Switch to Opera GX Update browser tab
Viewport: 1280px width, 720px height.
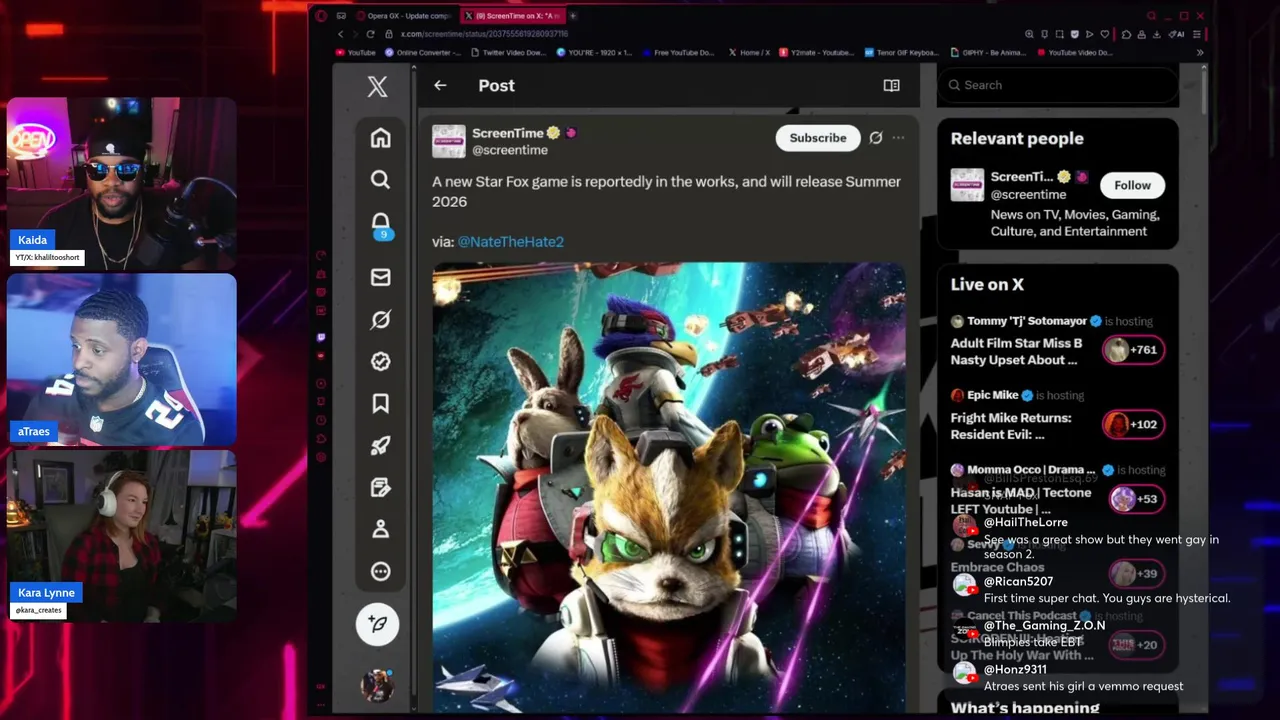405,16
